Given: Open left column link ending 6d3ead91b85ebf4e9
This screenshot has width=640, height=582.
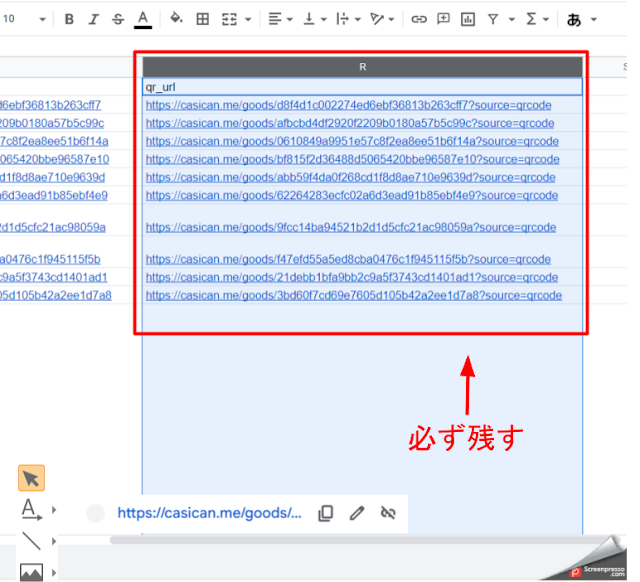Looking at the screenshot, I should tap(53, 195).
